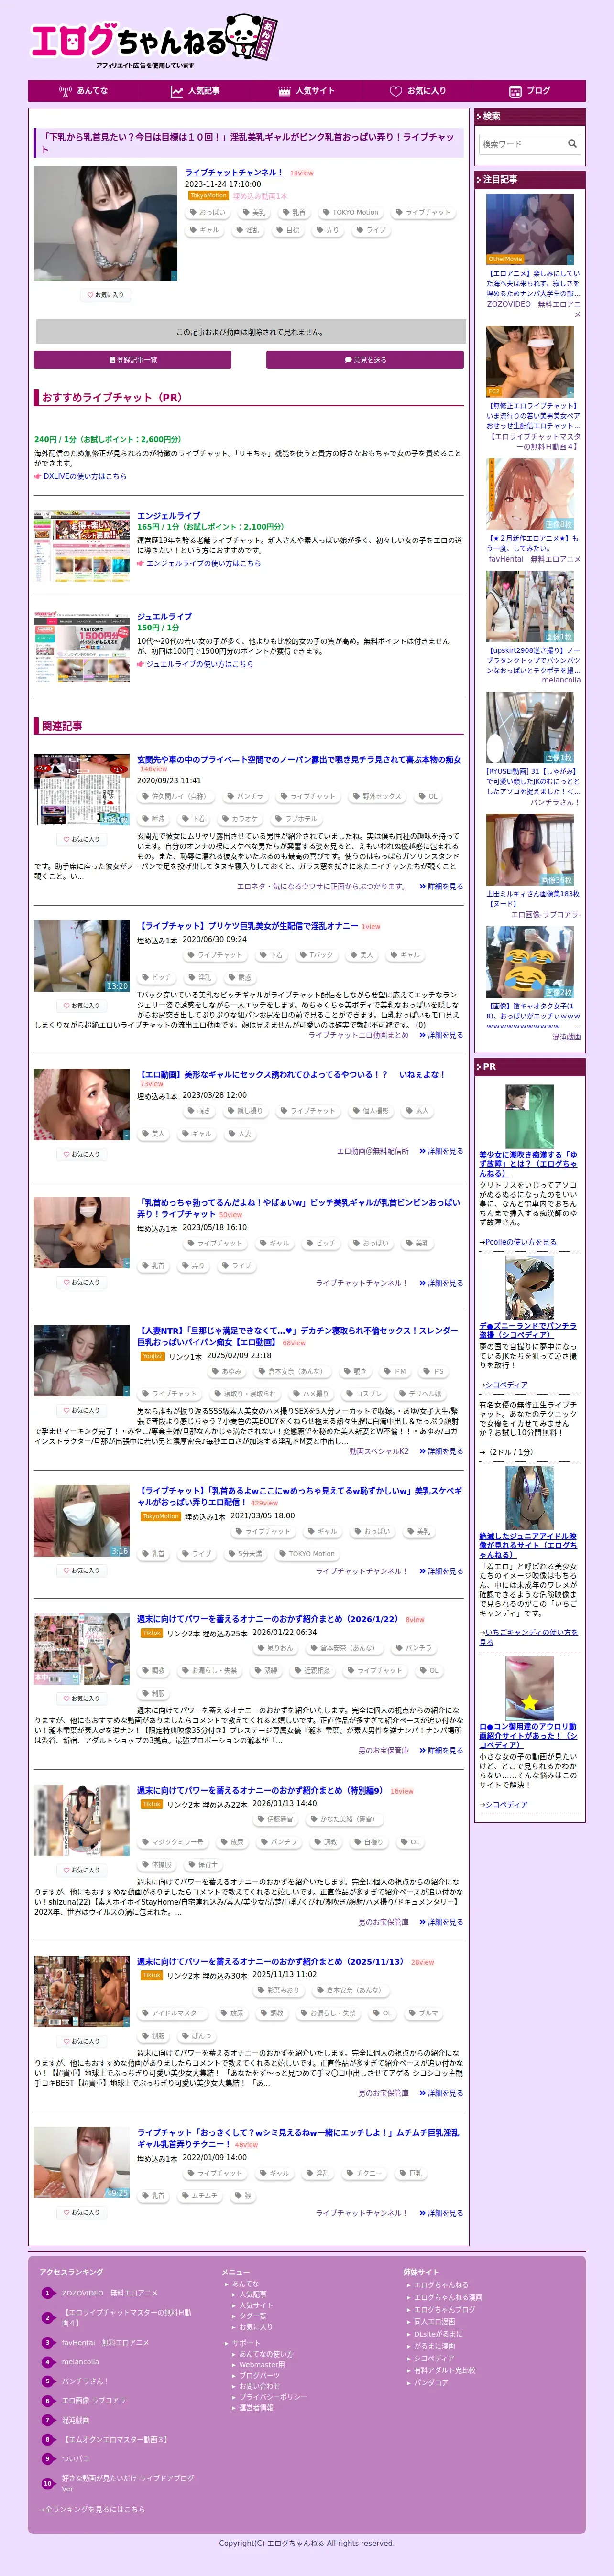Open あんてなの使い方 in footer menu
Viewport: 614px width, 2576px height.
tap(266, 2354)
